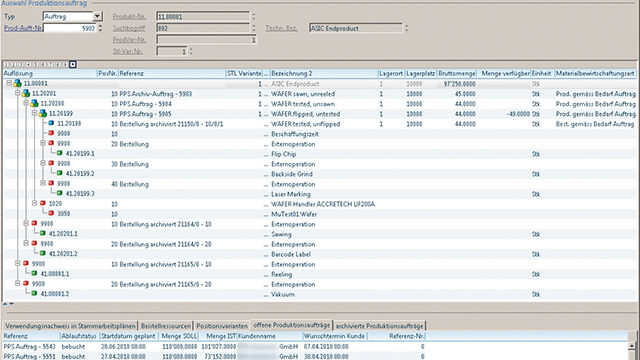Click the green icon of 41.20201.2
The width and height of the screenshot is (640, 360).
pyautogui.click(x=43, y=253)
